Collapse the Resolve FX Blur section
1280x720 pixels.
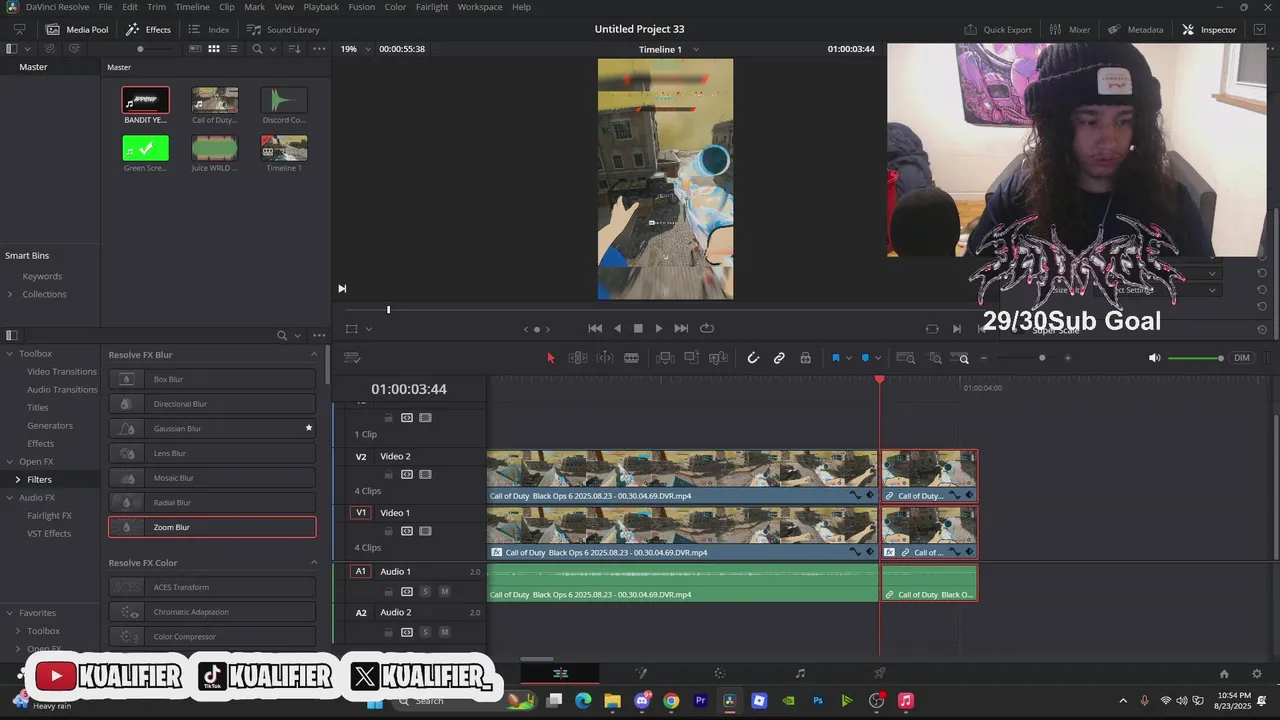coord(314,354)
